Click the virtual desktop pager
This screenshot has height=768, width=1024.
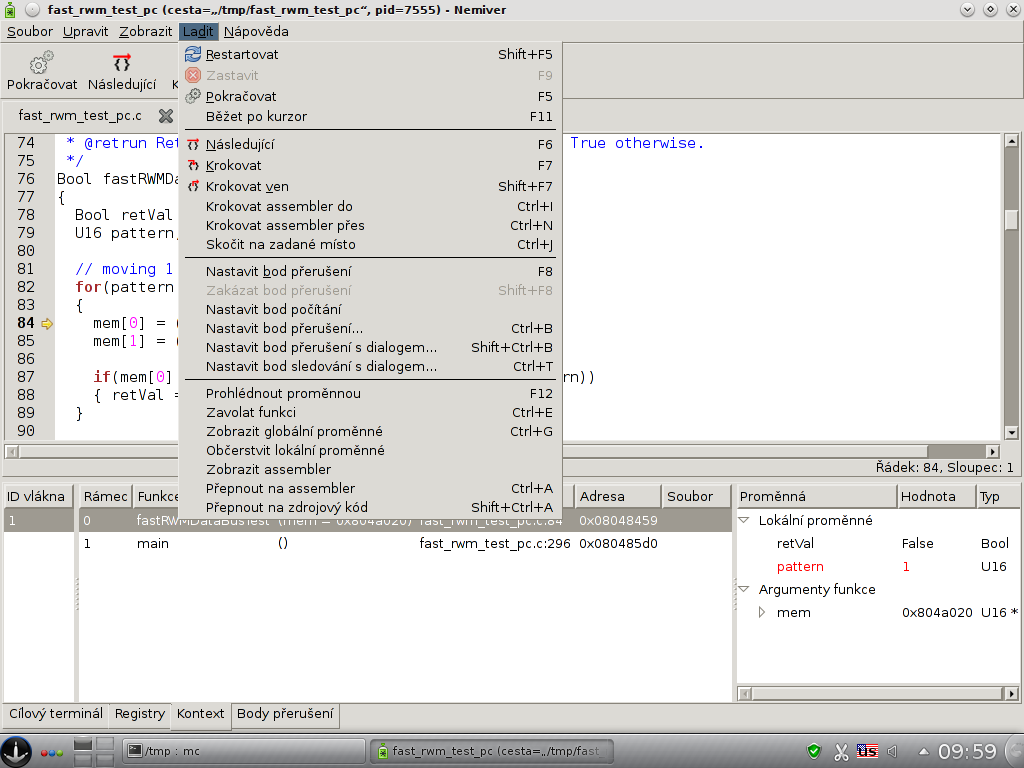pyautogui.click(x=94, y=751)
